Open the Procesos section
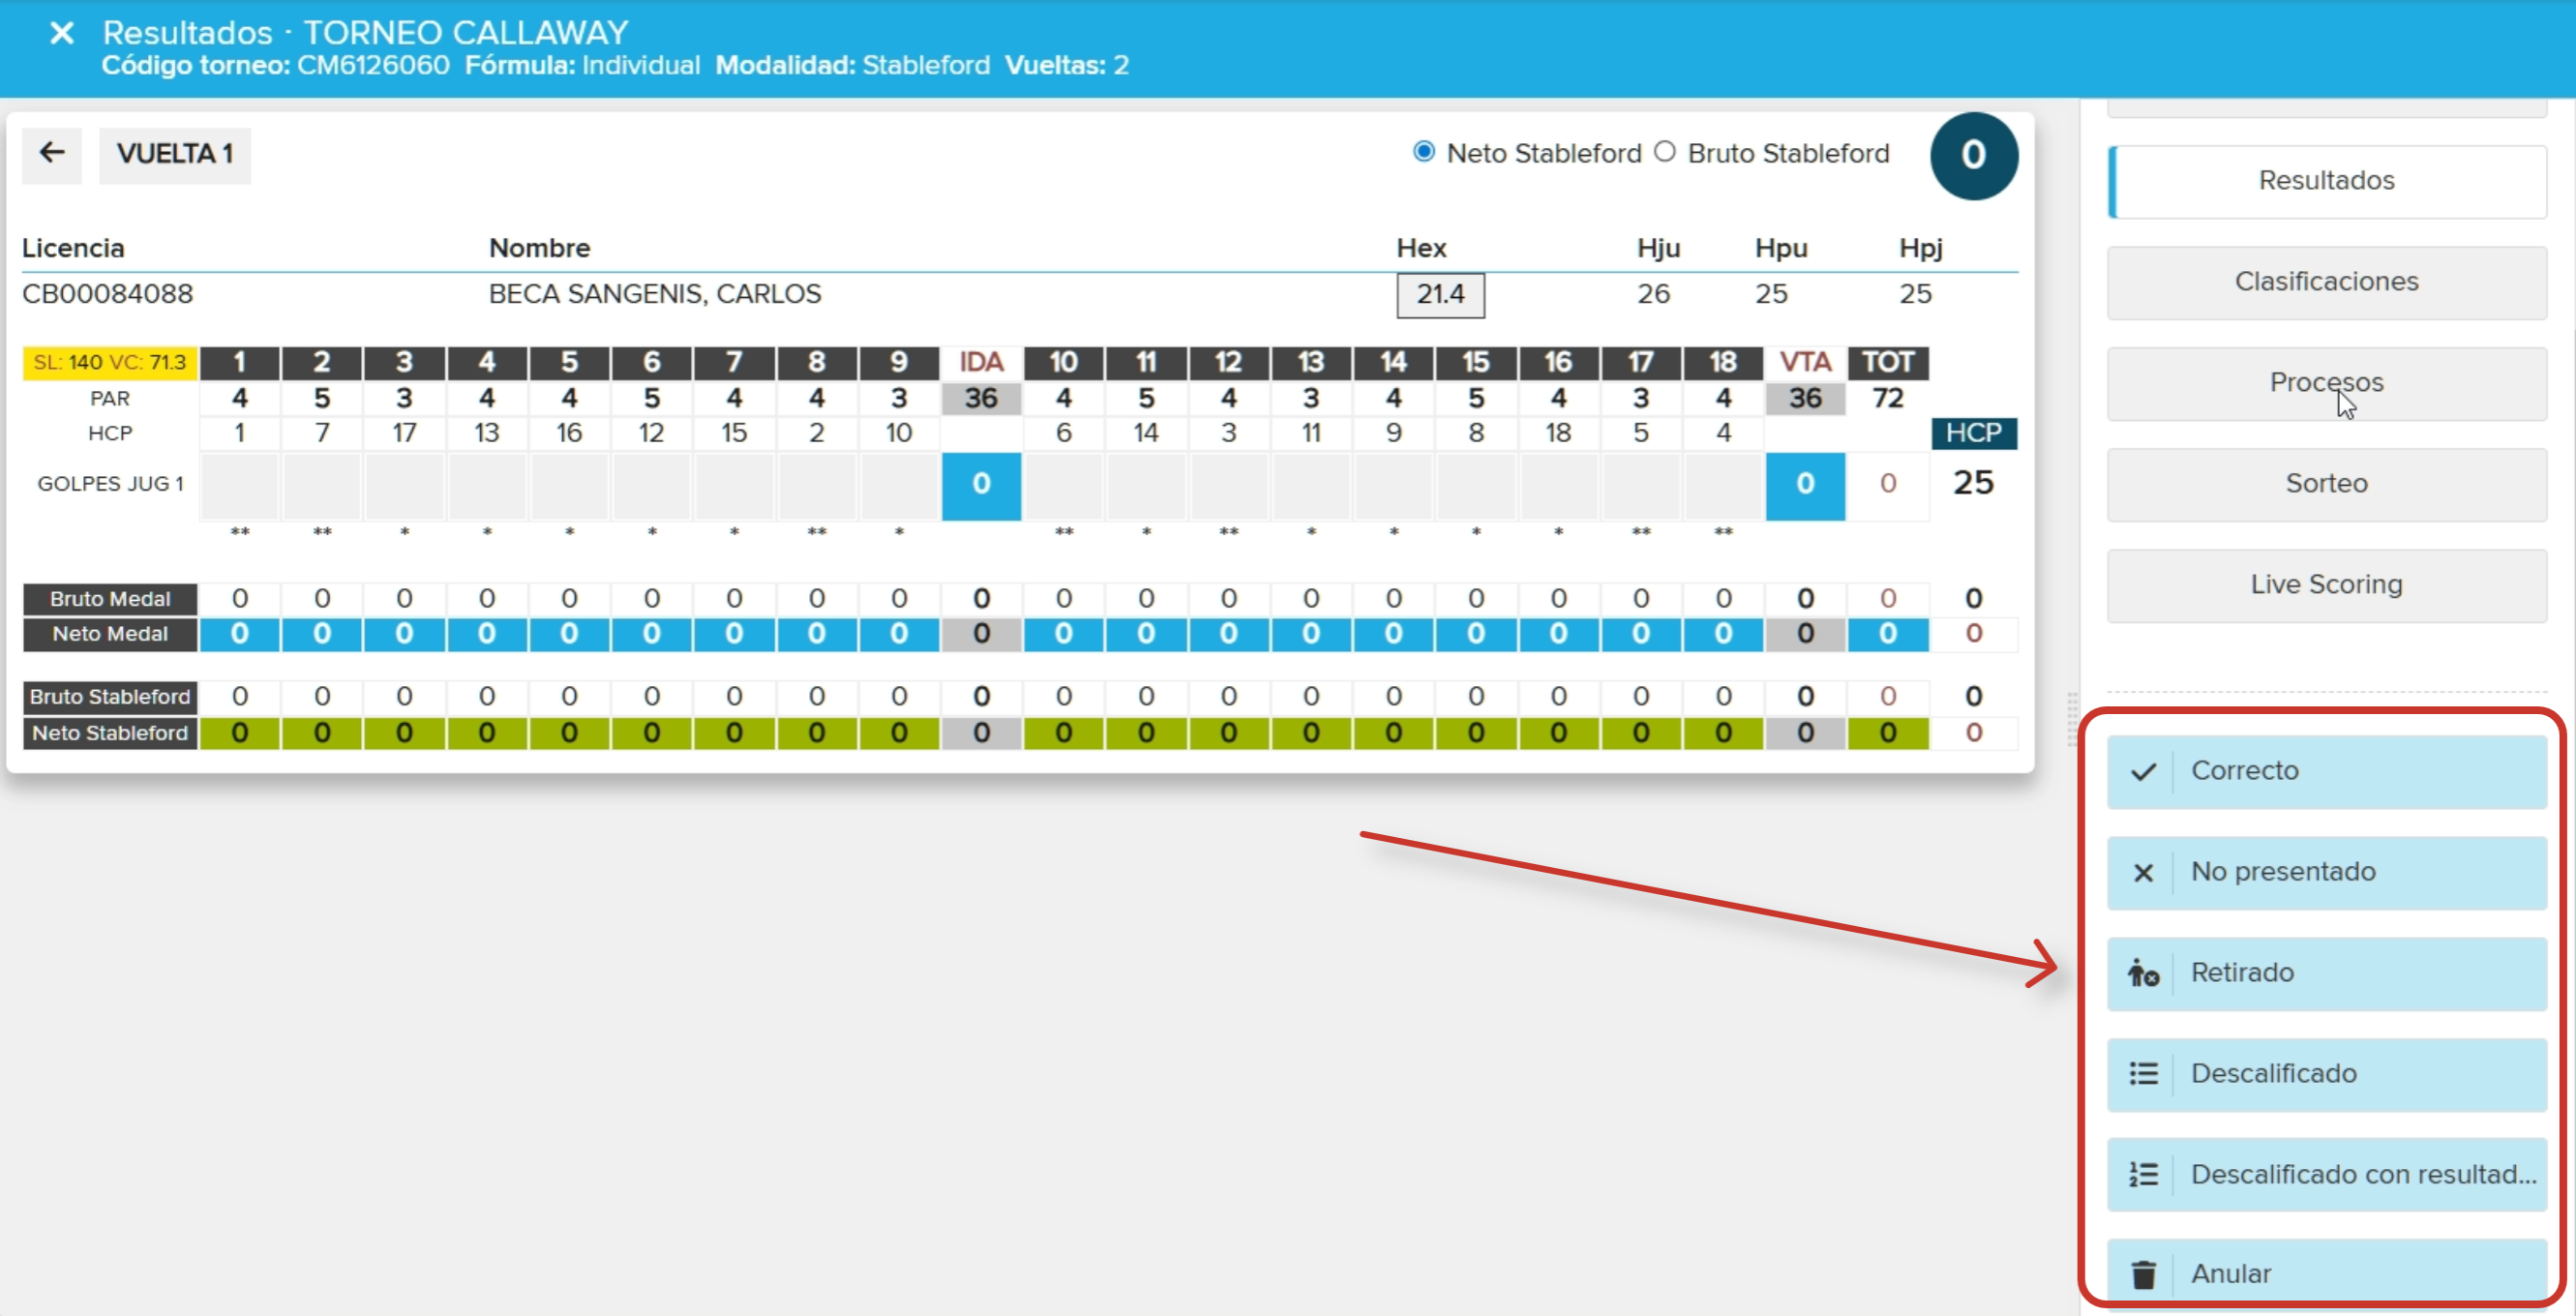 (x=2326, y=383)
